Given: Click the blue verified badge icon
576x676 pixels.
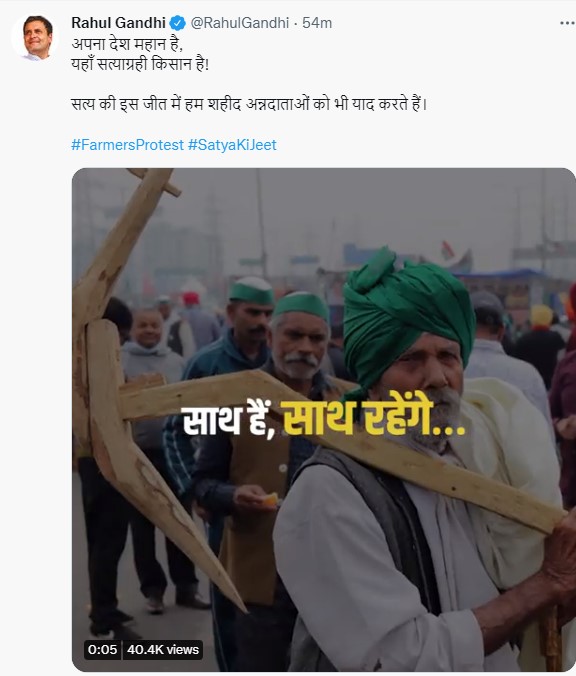Looking at the screenshot, I should (178, 23).
